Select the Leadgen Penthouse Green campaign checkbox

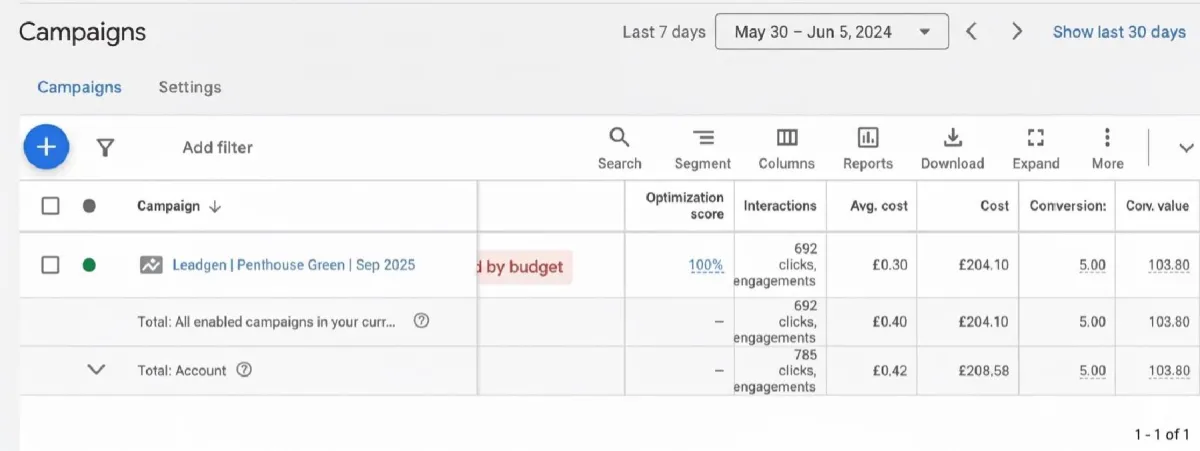(51, 265)
